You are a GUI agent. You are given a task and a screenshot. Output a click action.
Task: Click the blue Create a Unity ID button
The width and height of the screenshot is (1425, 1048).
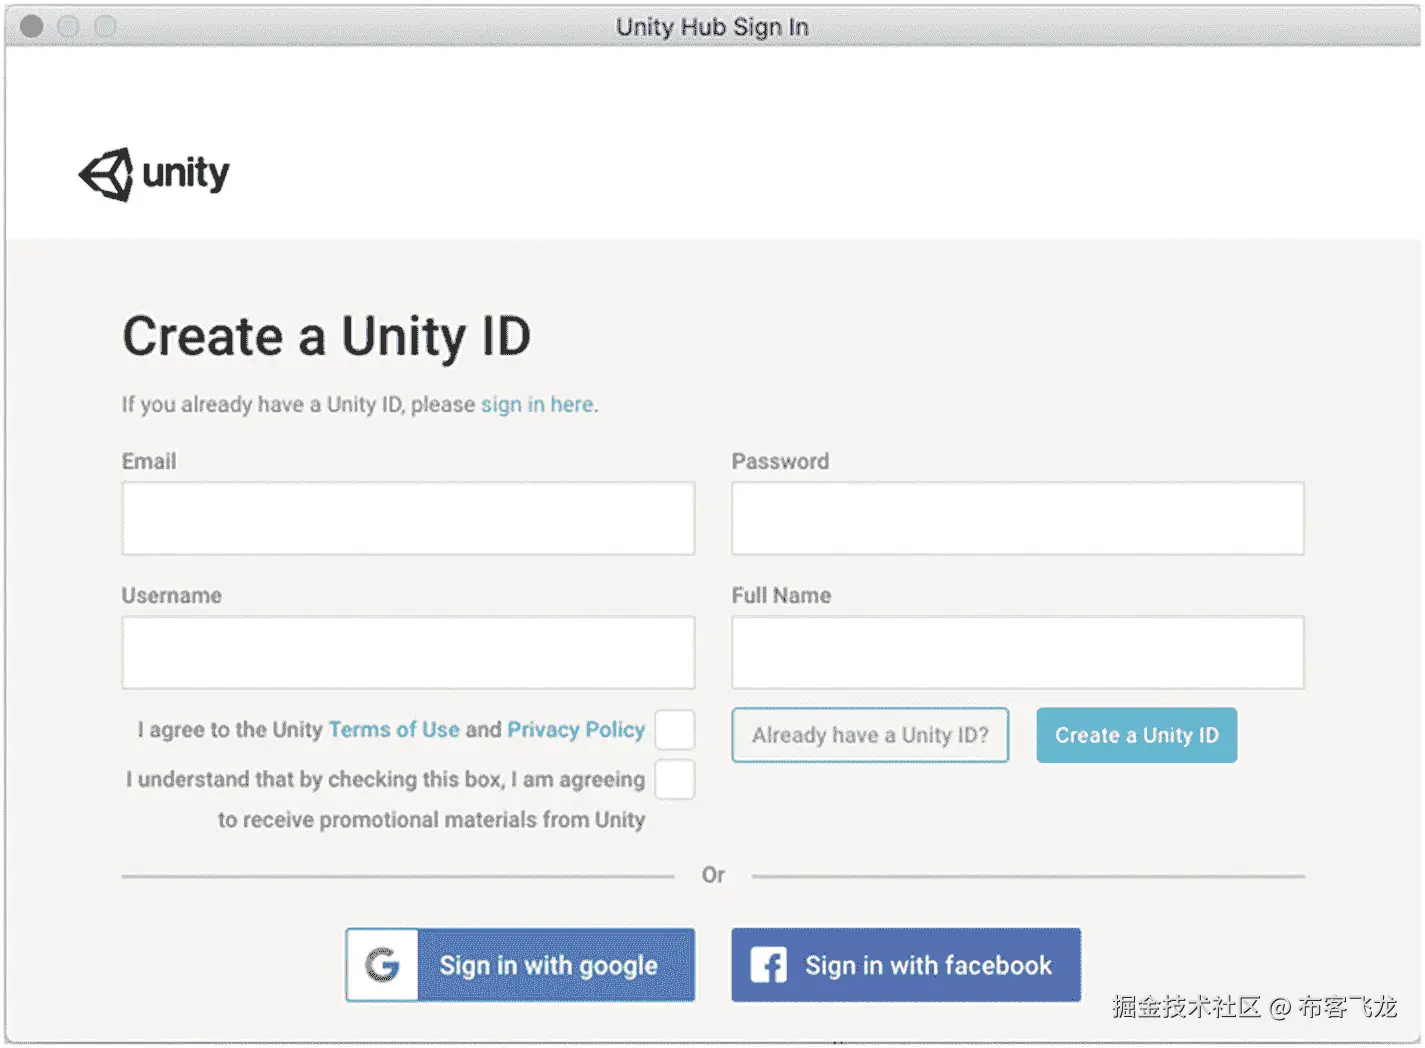[1136, 735]
